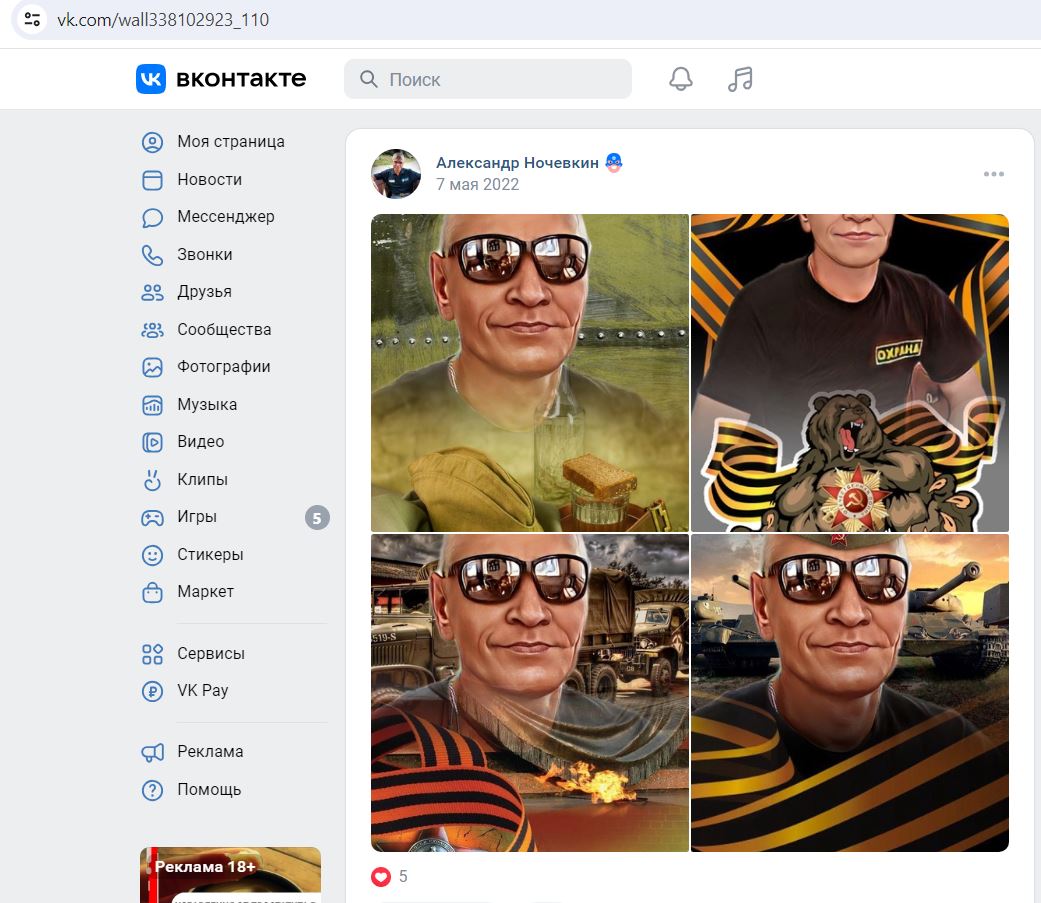
Task: Click the like count 5
Action: pyautogui.click(x=403, y=876)
